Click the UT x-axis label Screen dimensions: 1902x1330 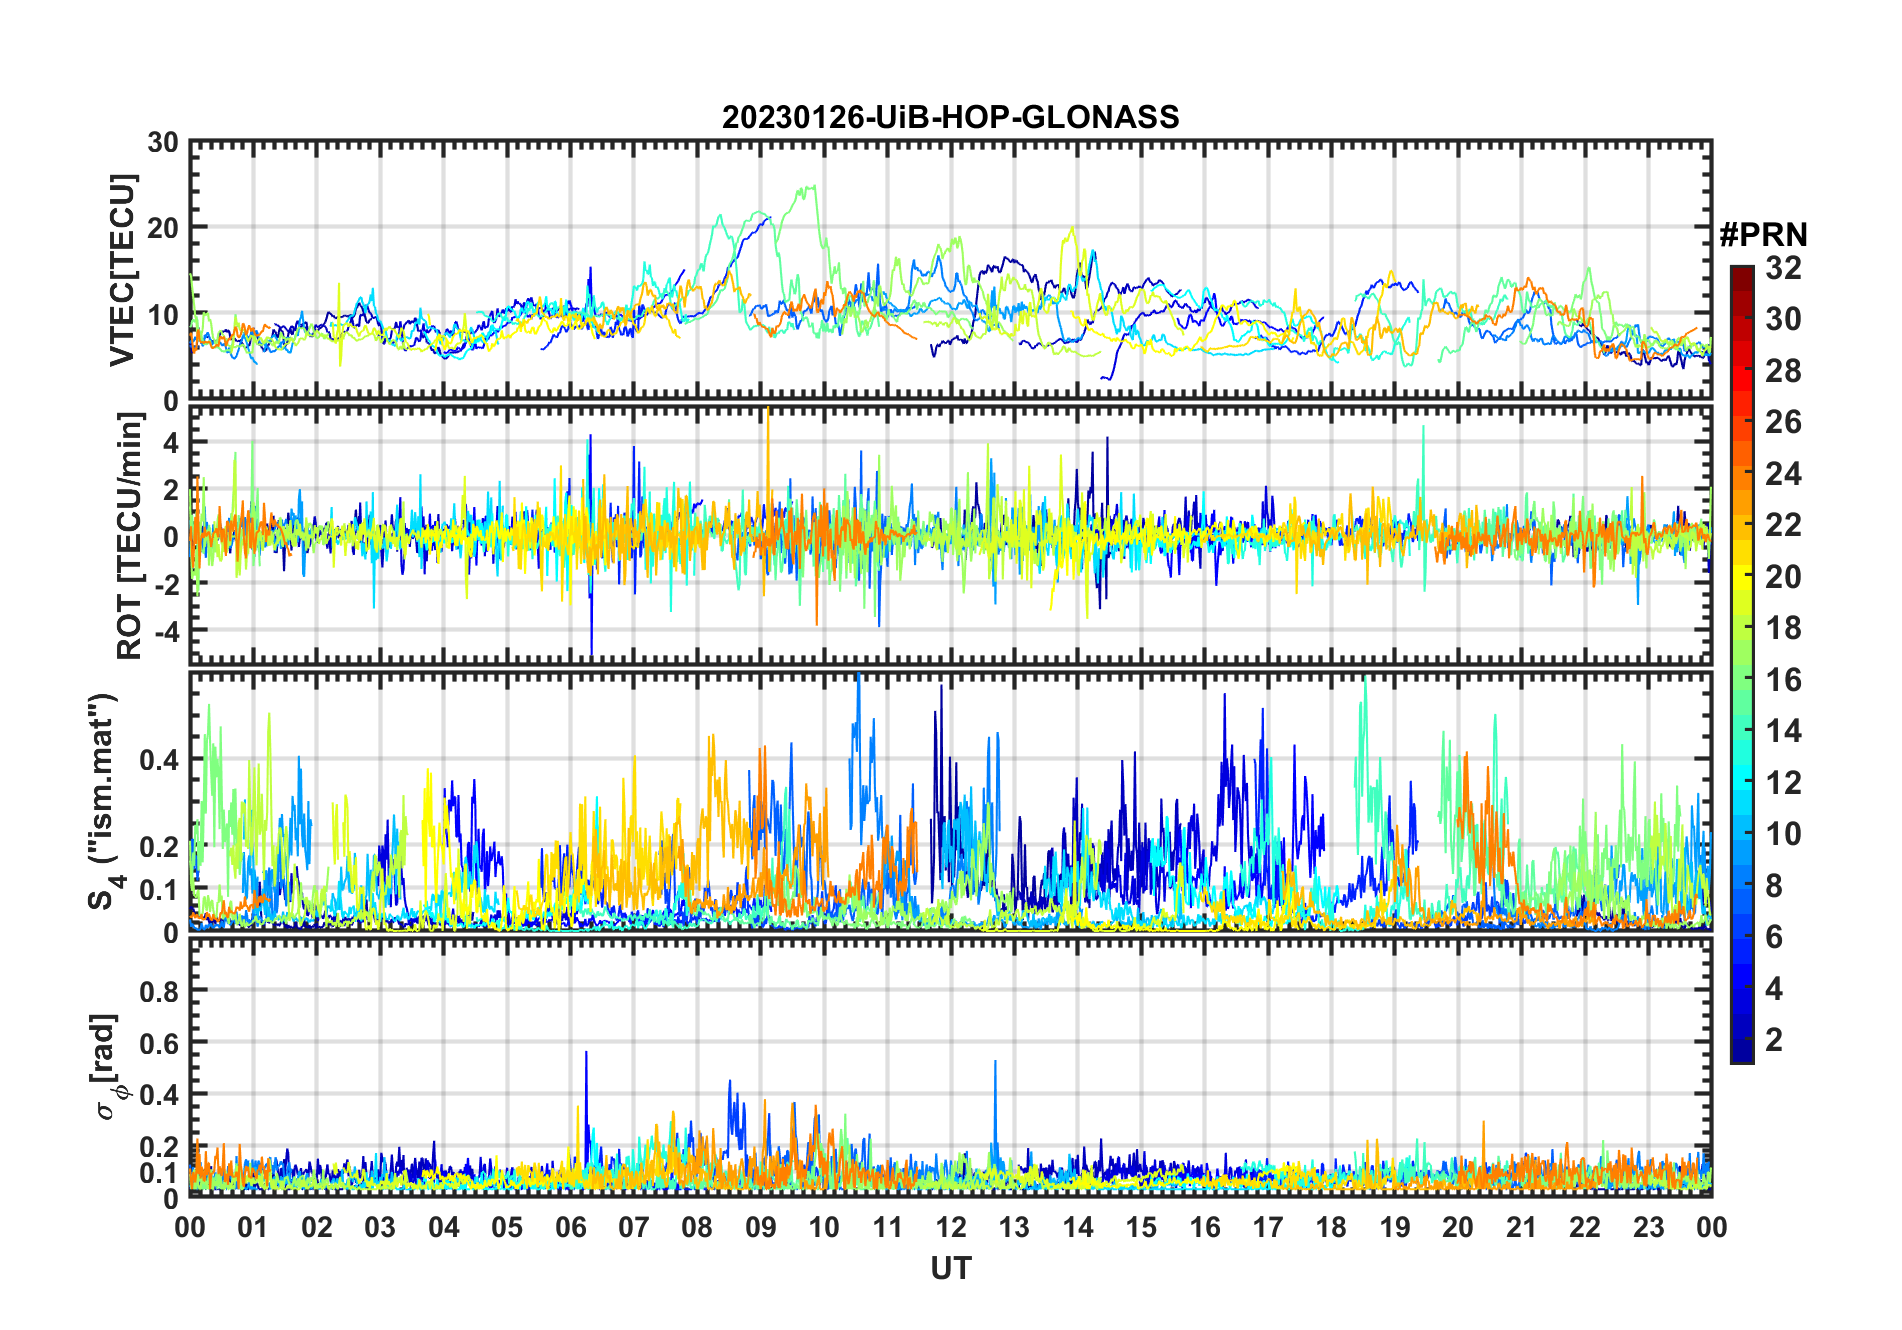[x=951, y=1268]
